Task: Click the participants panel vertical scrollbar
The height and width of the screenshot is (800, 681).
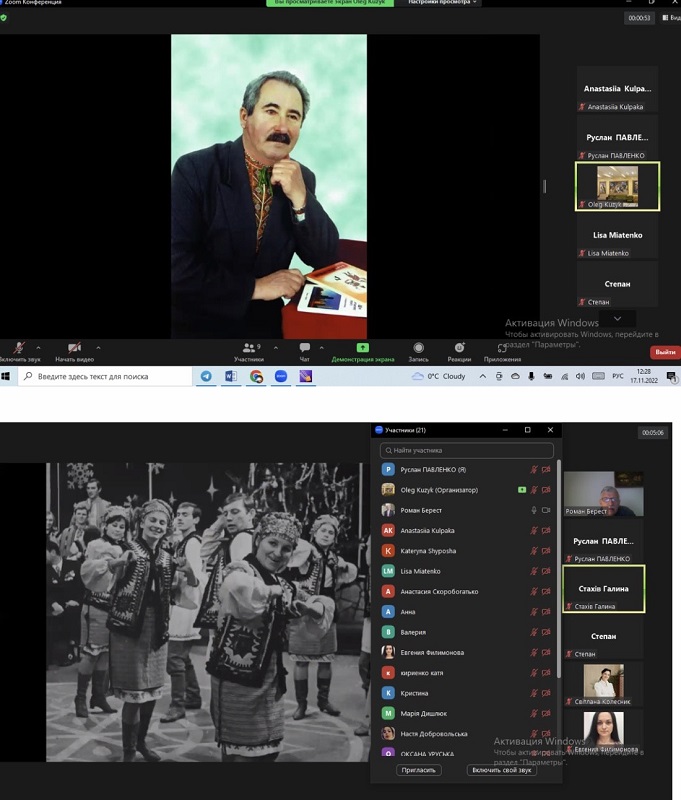Action: [559, 569]
